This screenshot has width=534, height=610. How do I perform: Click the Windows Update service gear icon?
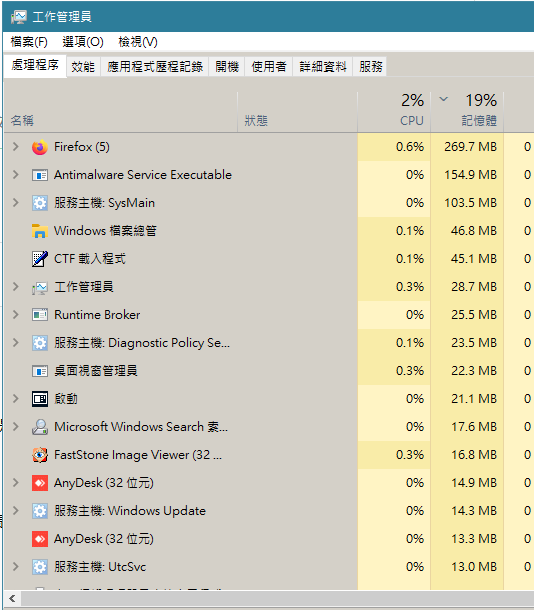tap(40, 511)
